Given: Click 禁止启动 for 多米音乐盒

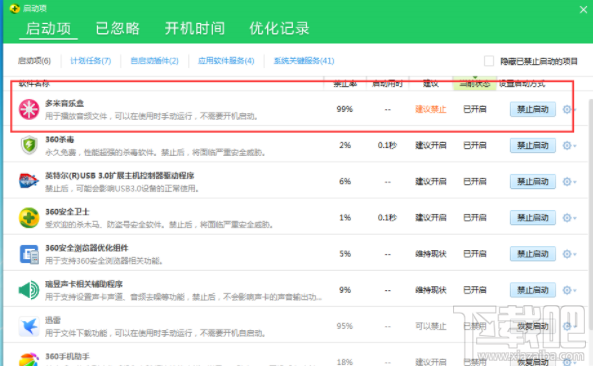Looking at the screenshot, I should coord(532,109).
